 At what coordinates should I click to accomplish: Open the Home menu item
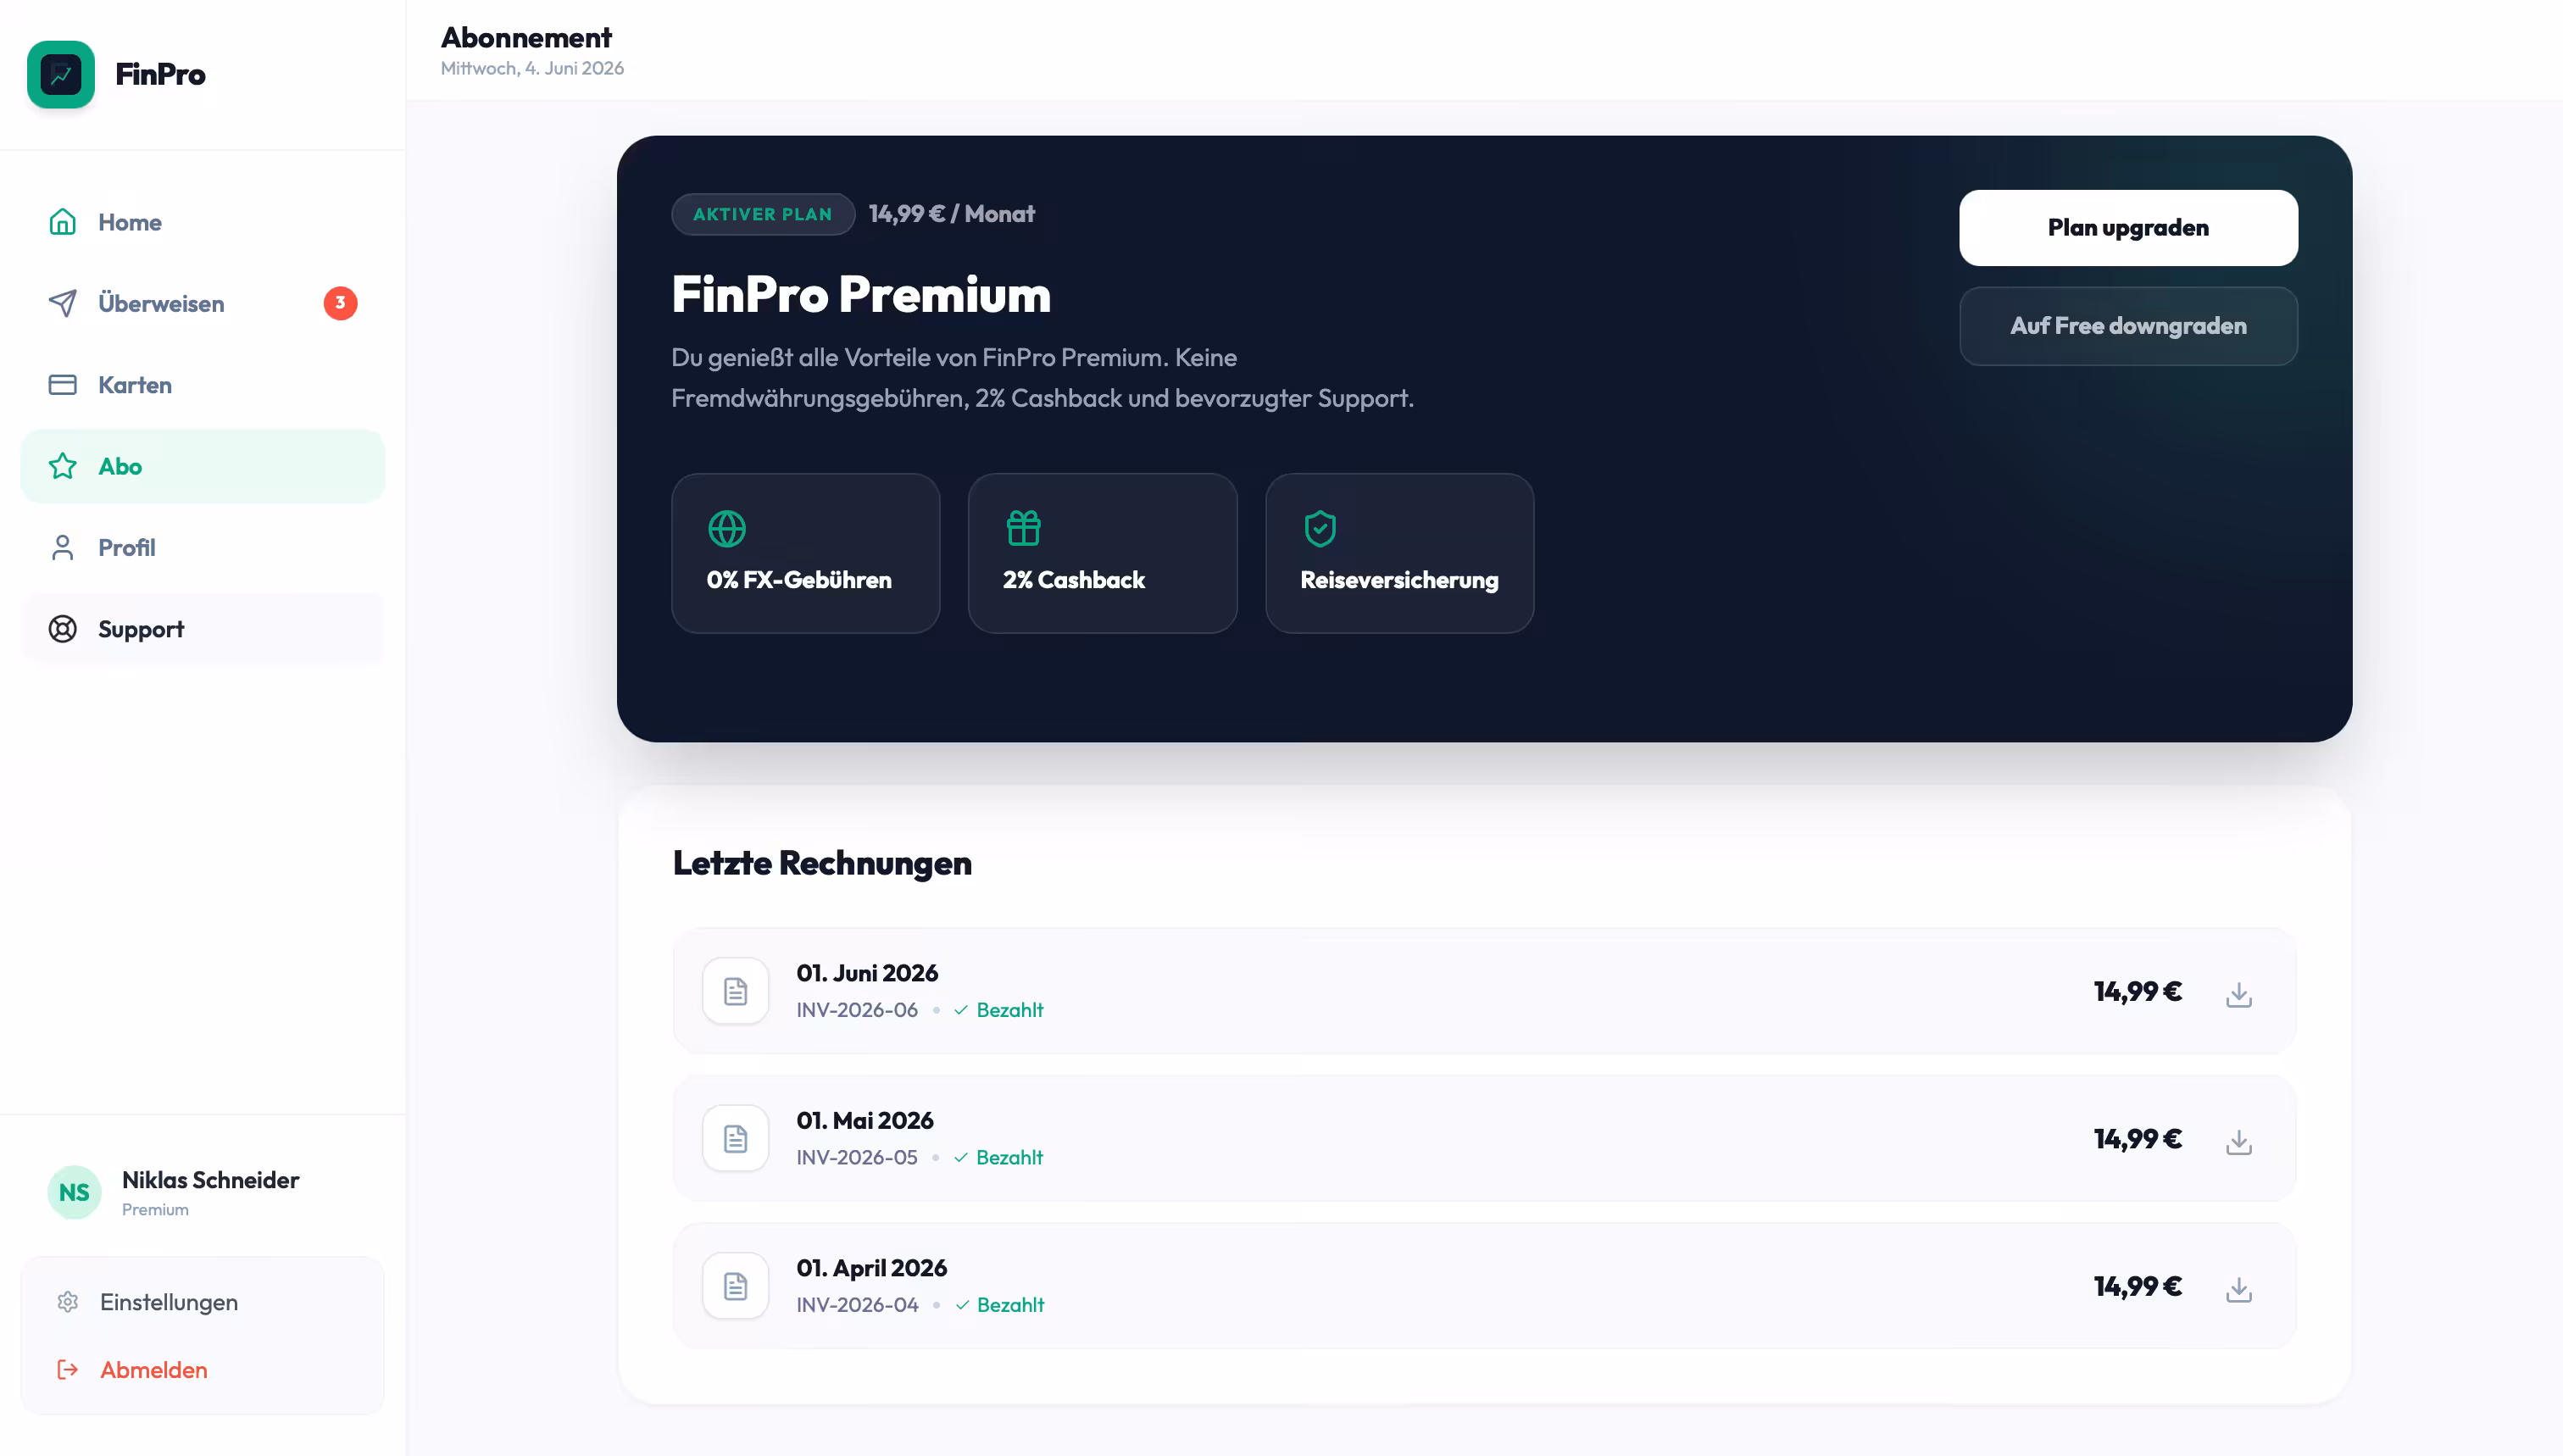[202, 222]
